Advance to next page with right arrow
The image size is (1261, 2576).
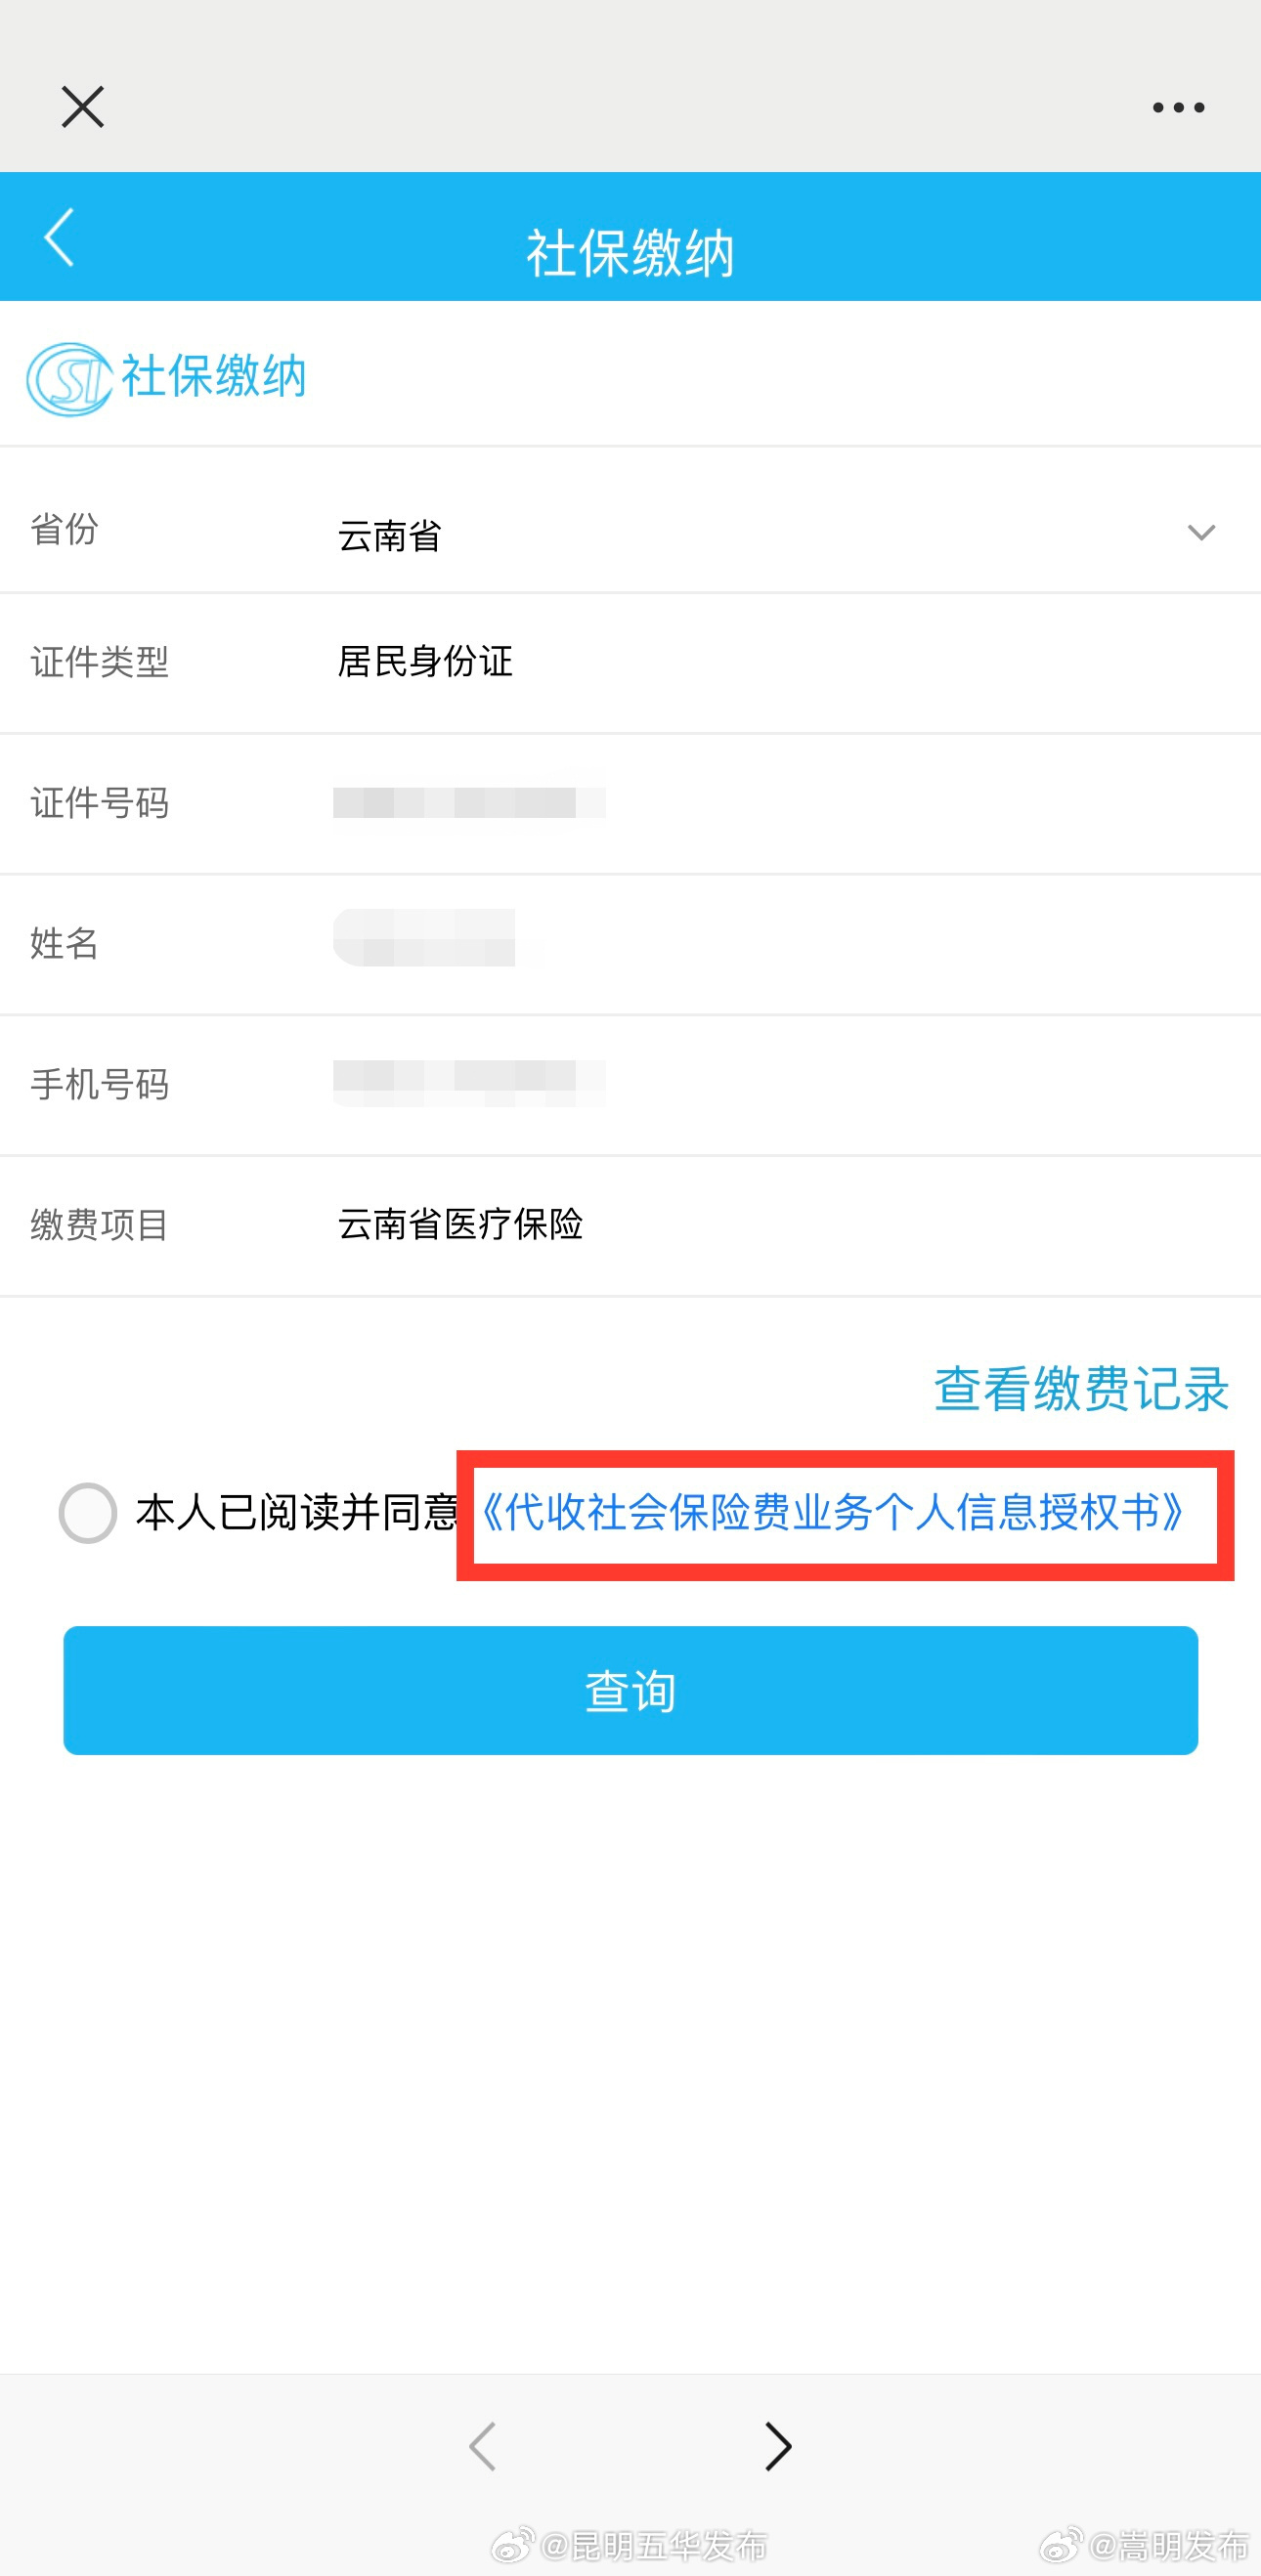777,2447
